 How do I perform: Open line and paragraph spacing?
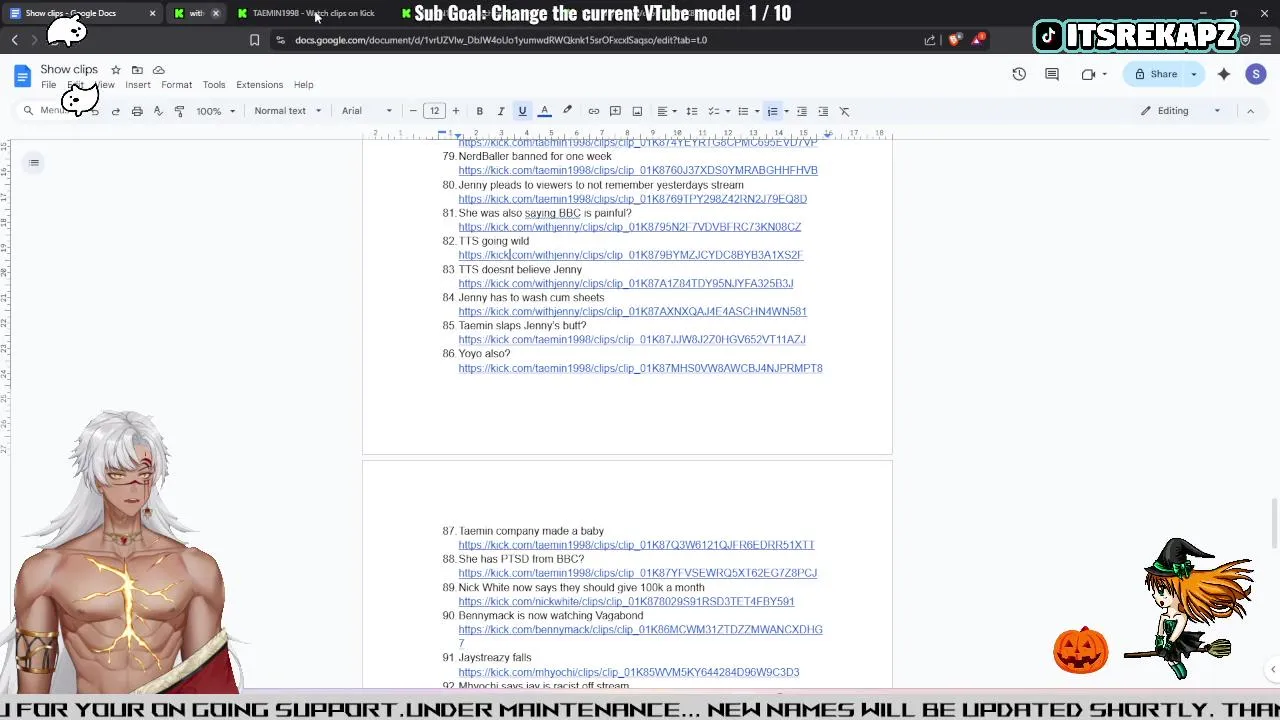tap(691, 111)
